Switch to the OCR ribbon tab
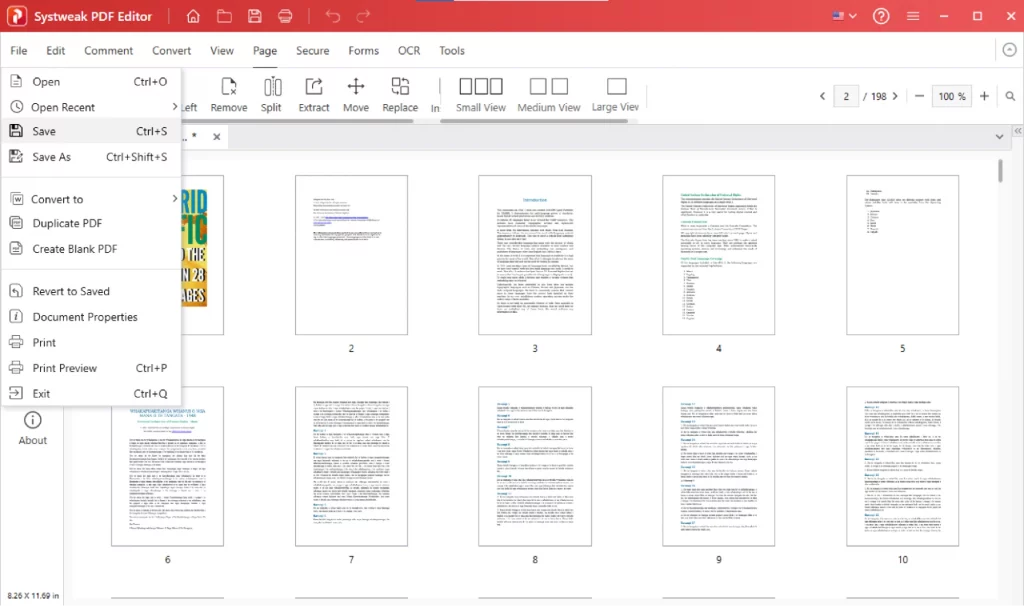Image resolution: width=1024 pixels, height=606 pixels. click(x=408, y=50)
